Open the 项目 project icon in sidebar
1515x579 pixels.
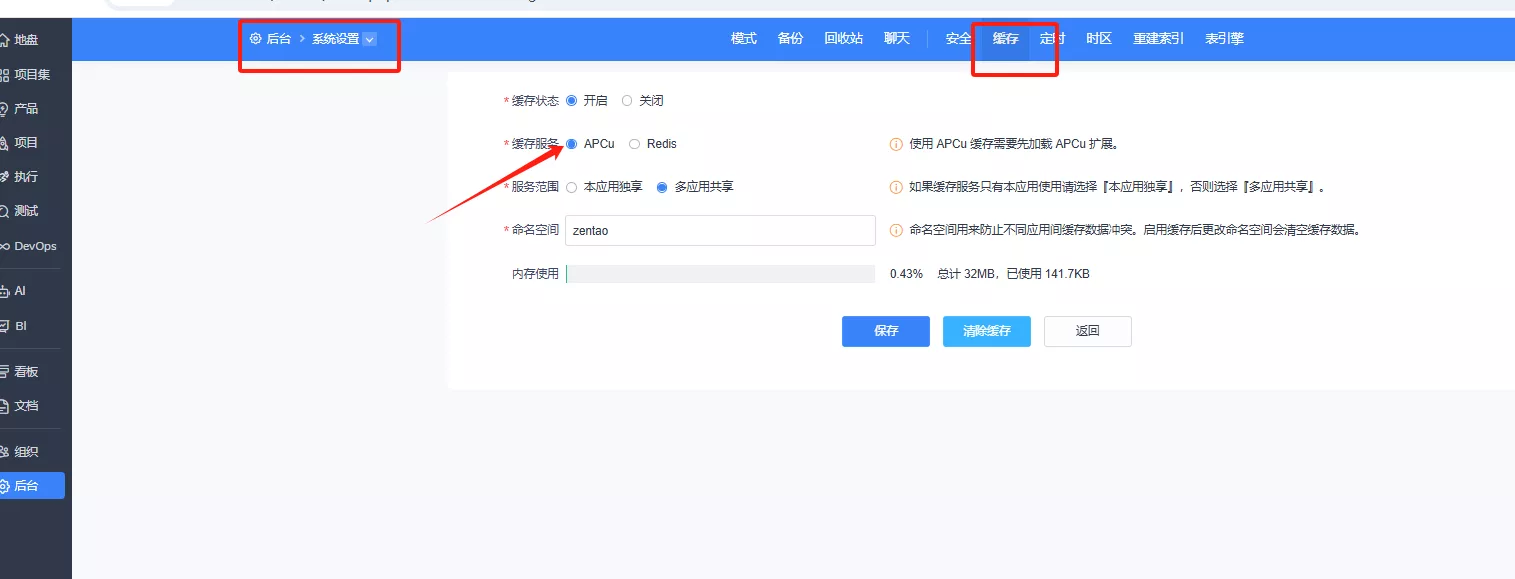[4, 143]
